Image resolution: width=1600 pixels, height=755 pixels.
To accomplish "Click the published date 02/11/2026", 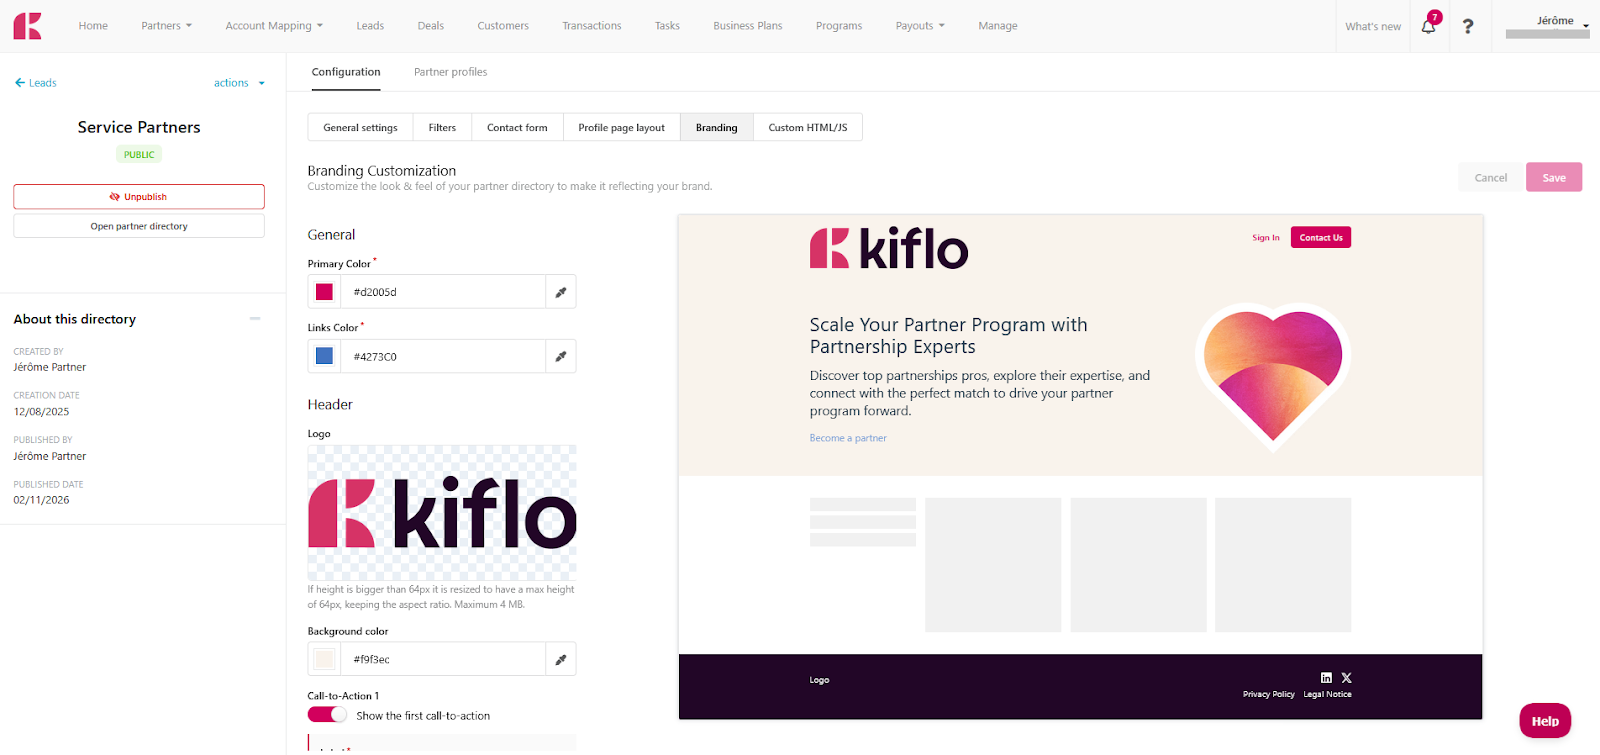I will [x=41, y=500].
